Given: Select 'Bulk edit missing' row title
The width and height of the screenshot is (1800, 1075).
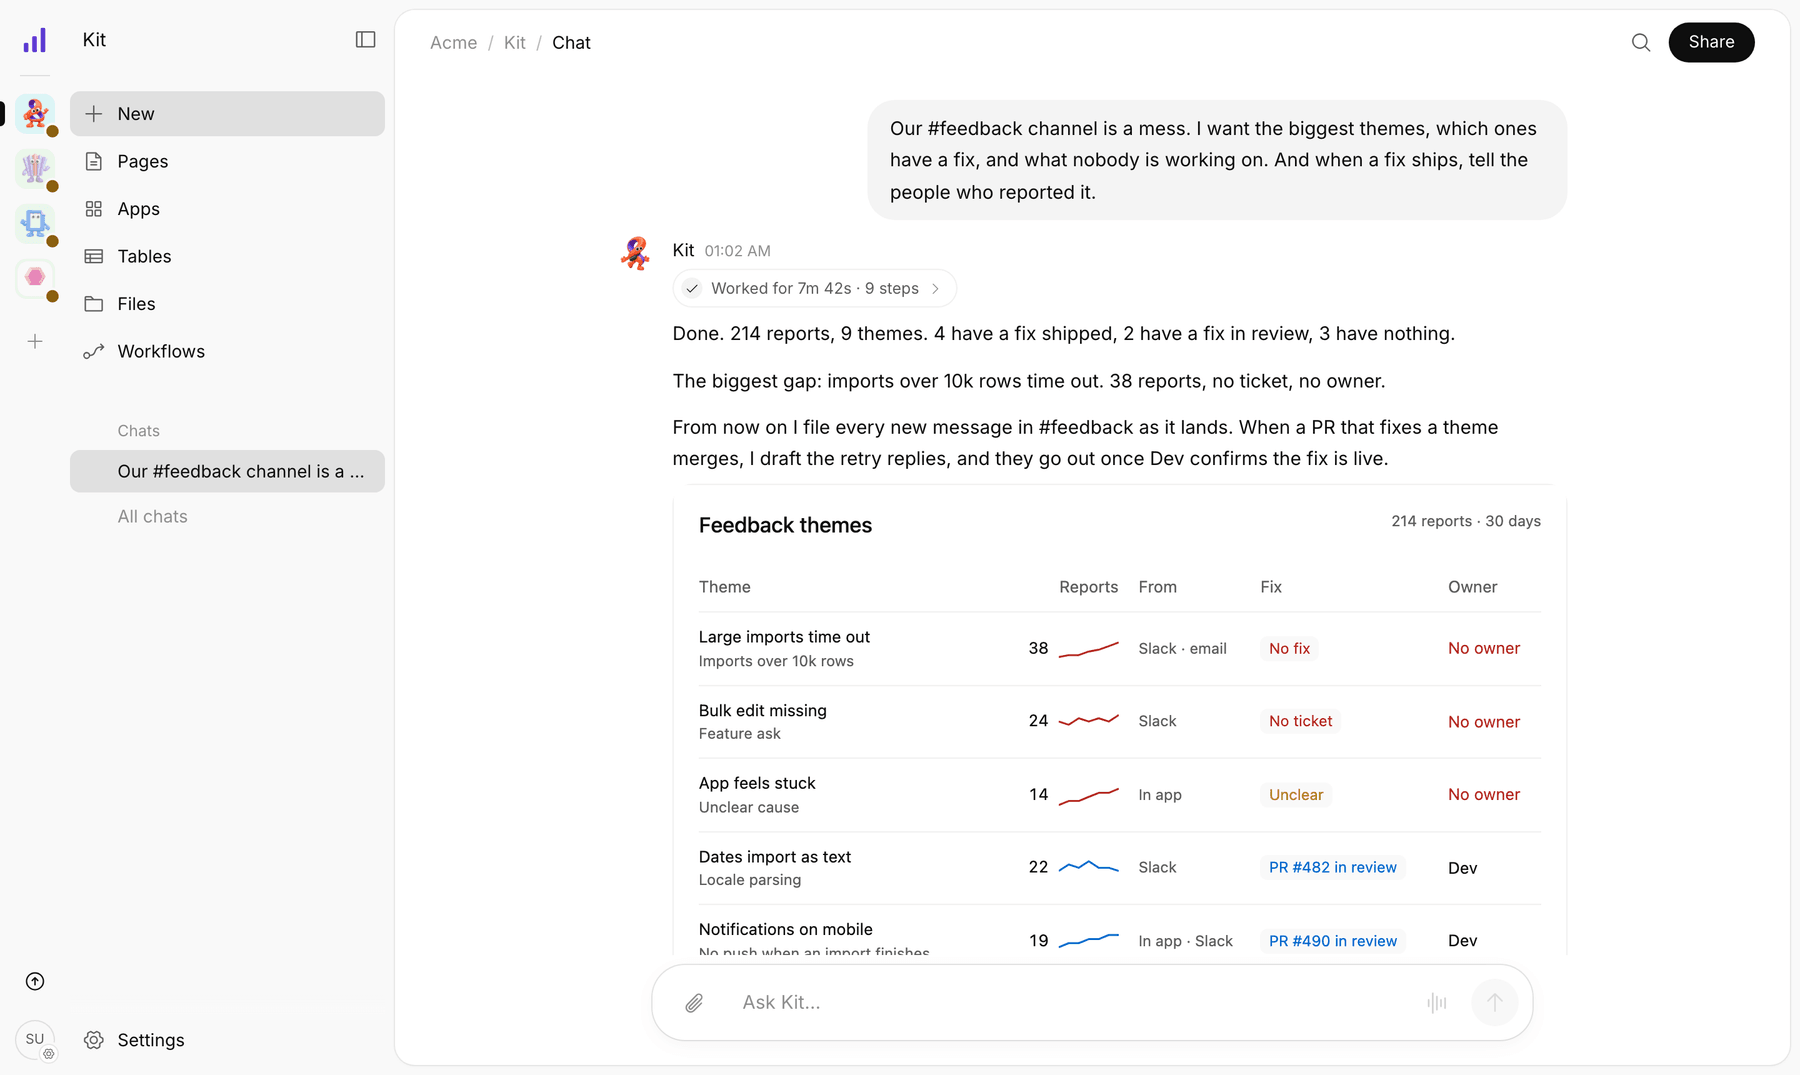Looking at the screenshot, I should click(762, 710).
